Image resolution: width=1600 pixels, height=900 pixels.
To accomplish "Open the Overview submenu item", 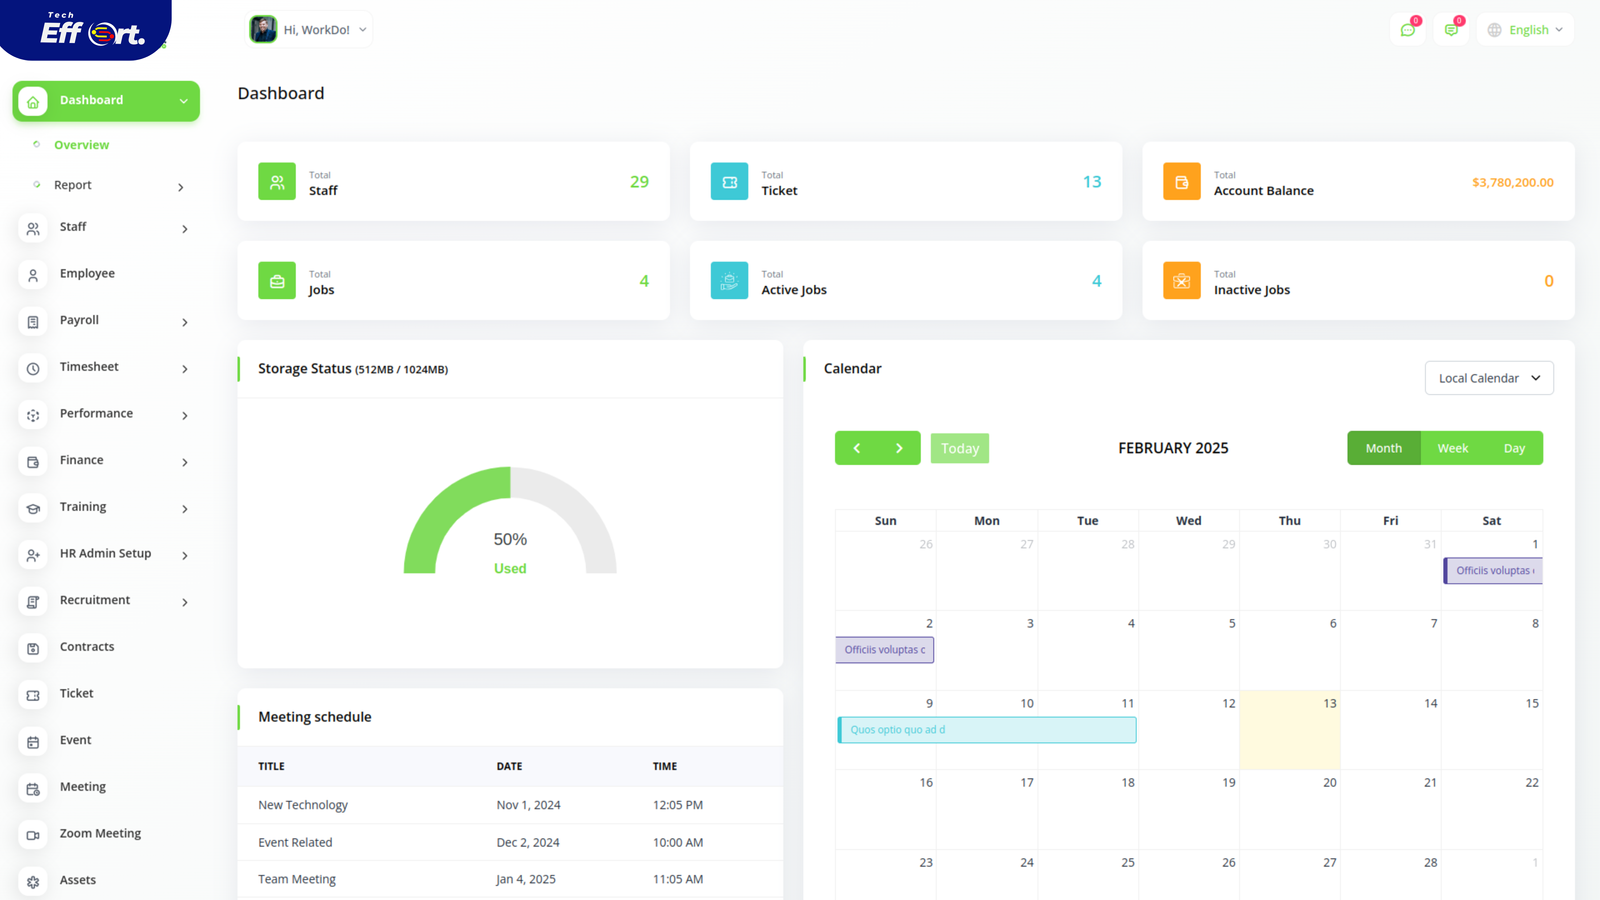I will pyautogui.click(x=82, y=145).
